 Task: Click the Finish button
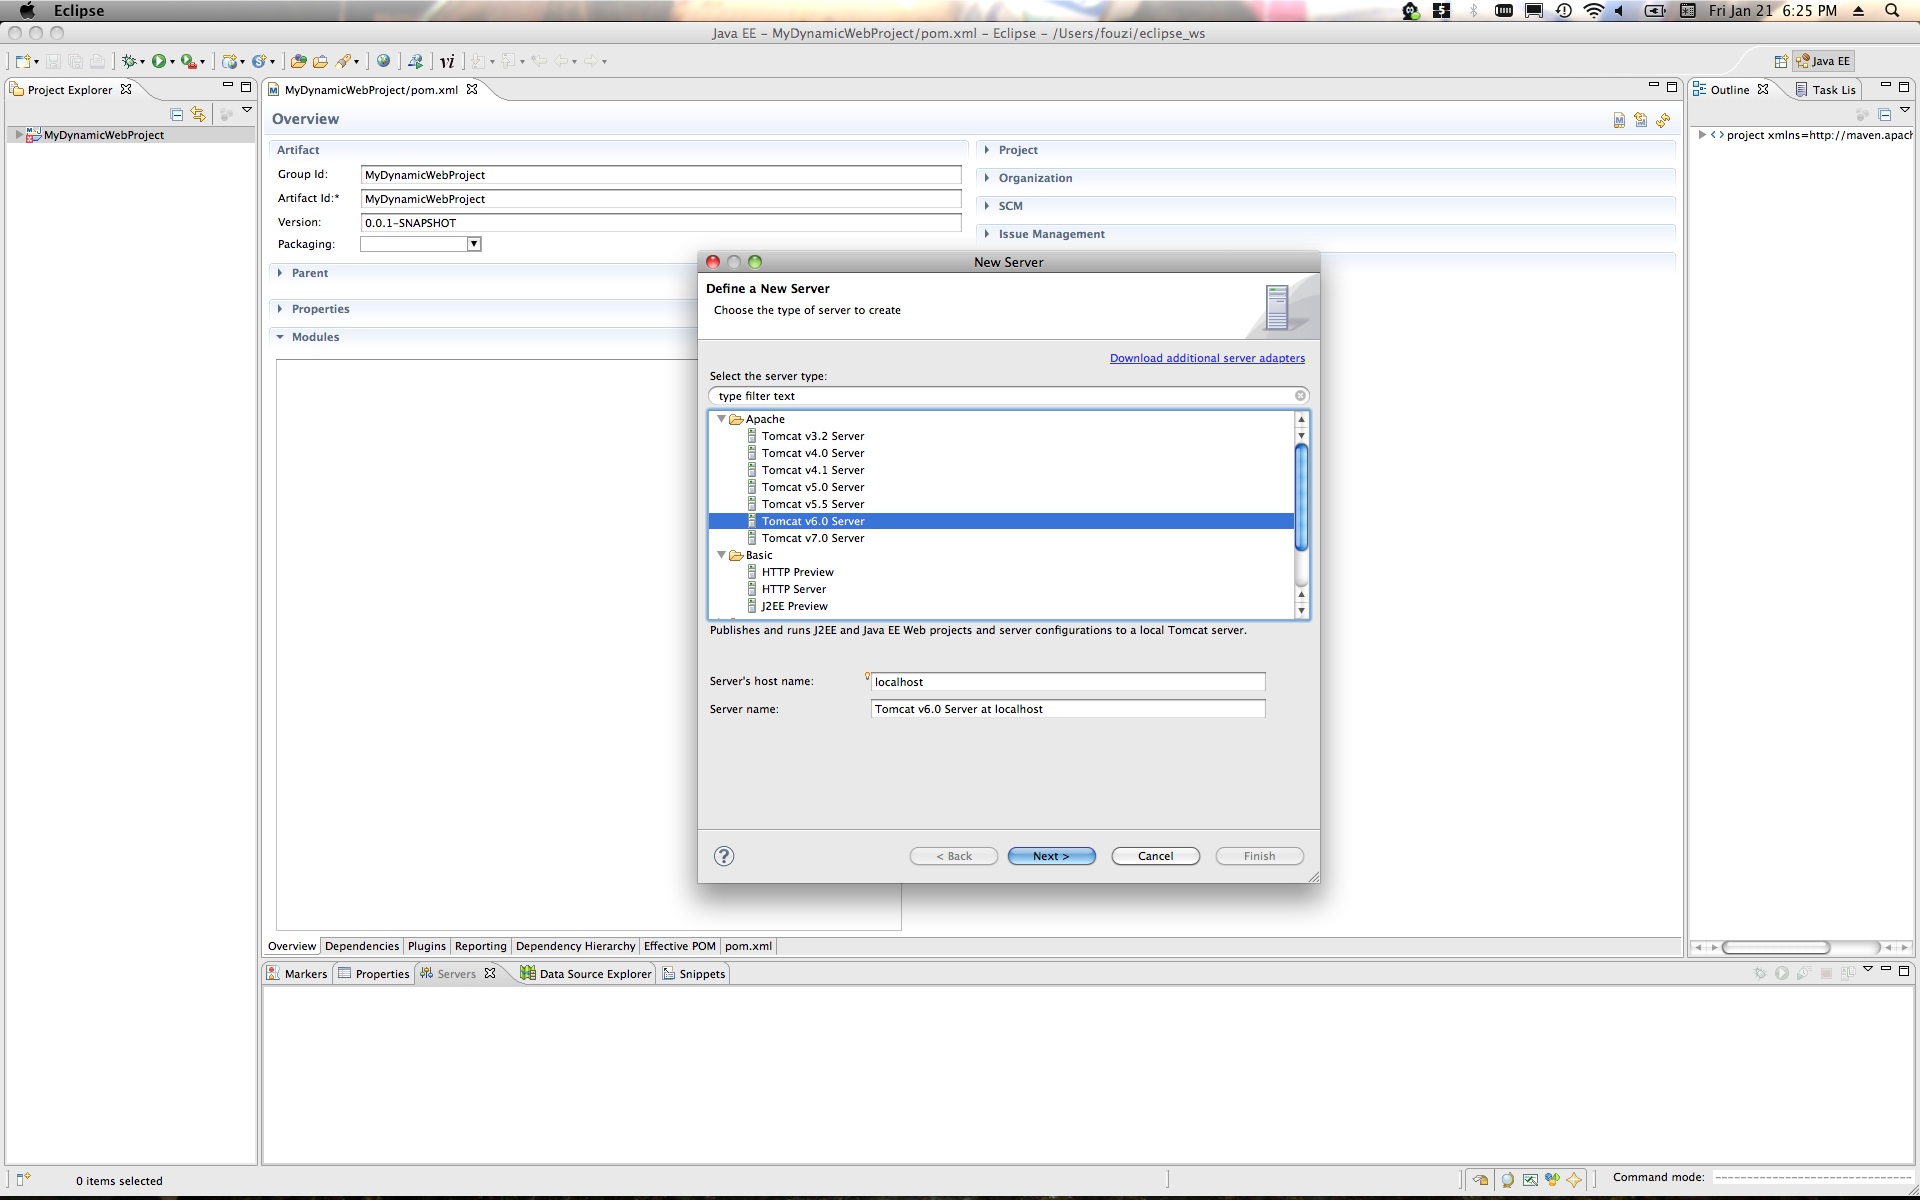[x=1259, y=856]
